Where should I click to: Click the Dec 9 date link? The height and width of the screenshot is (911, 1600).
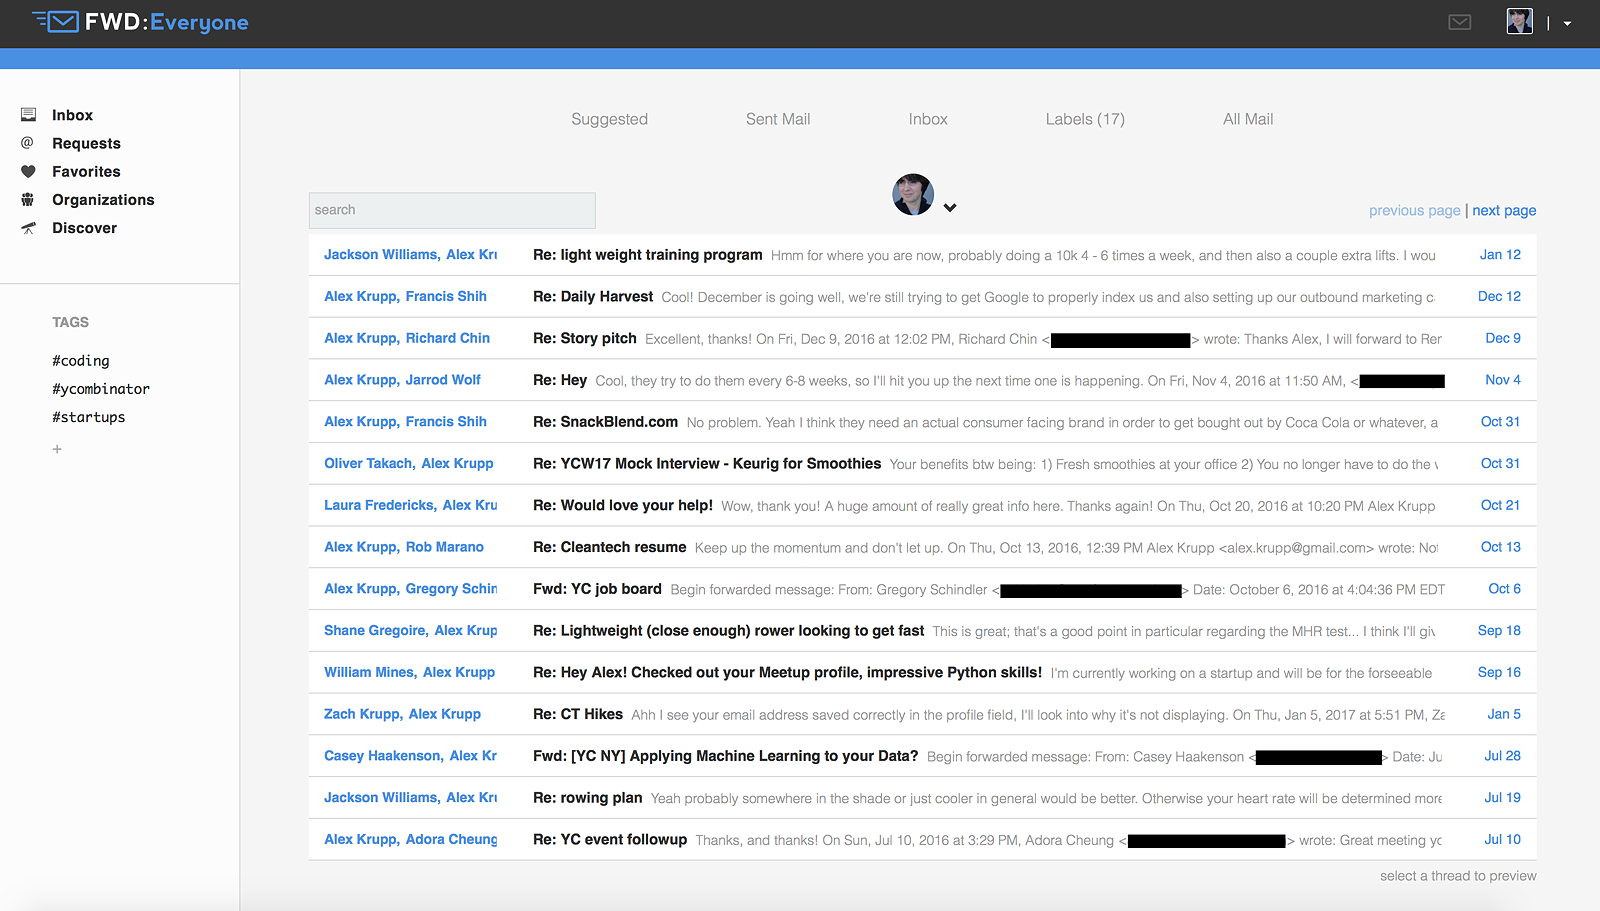tap(1503, 338)
